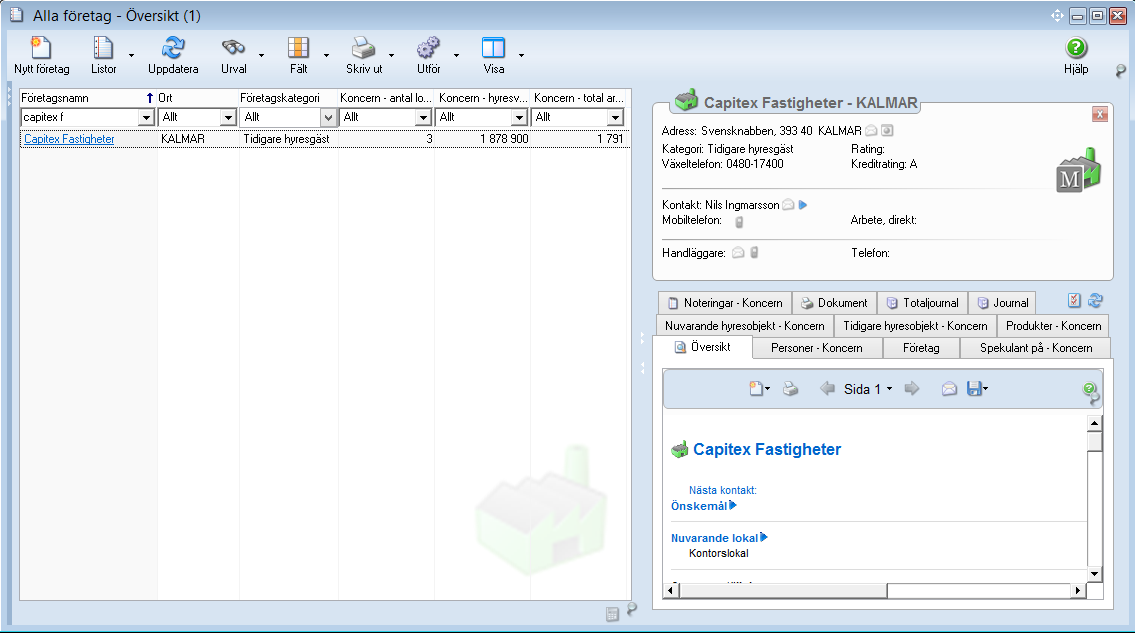Image resolution: width=1135 pixels, height=633 pixels.
Task: Expand the Listor dropdown arrow
Action: tap(131, 56)
